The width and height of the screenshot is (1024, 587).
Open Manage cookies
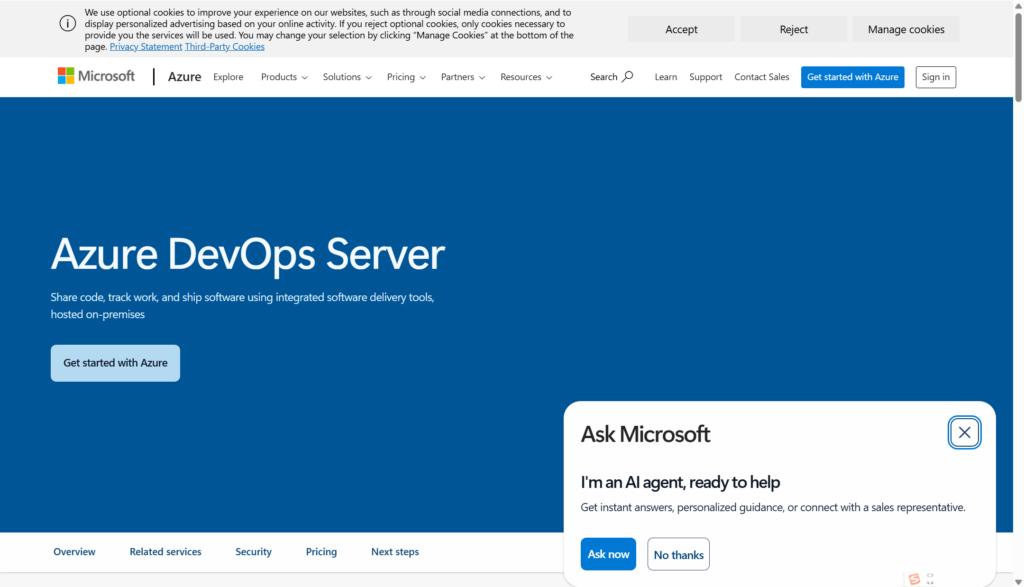(x=906, y=29)
